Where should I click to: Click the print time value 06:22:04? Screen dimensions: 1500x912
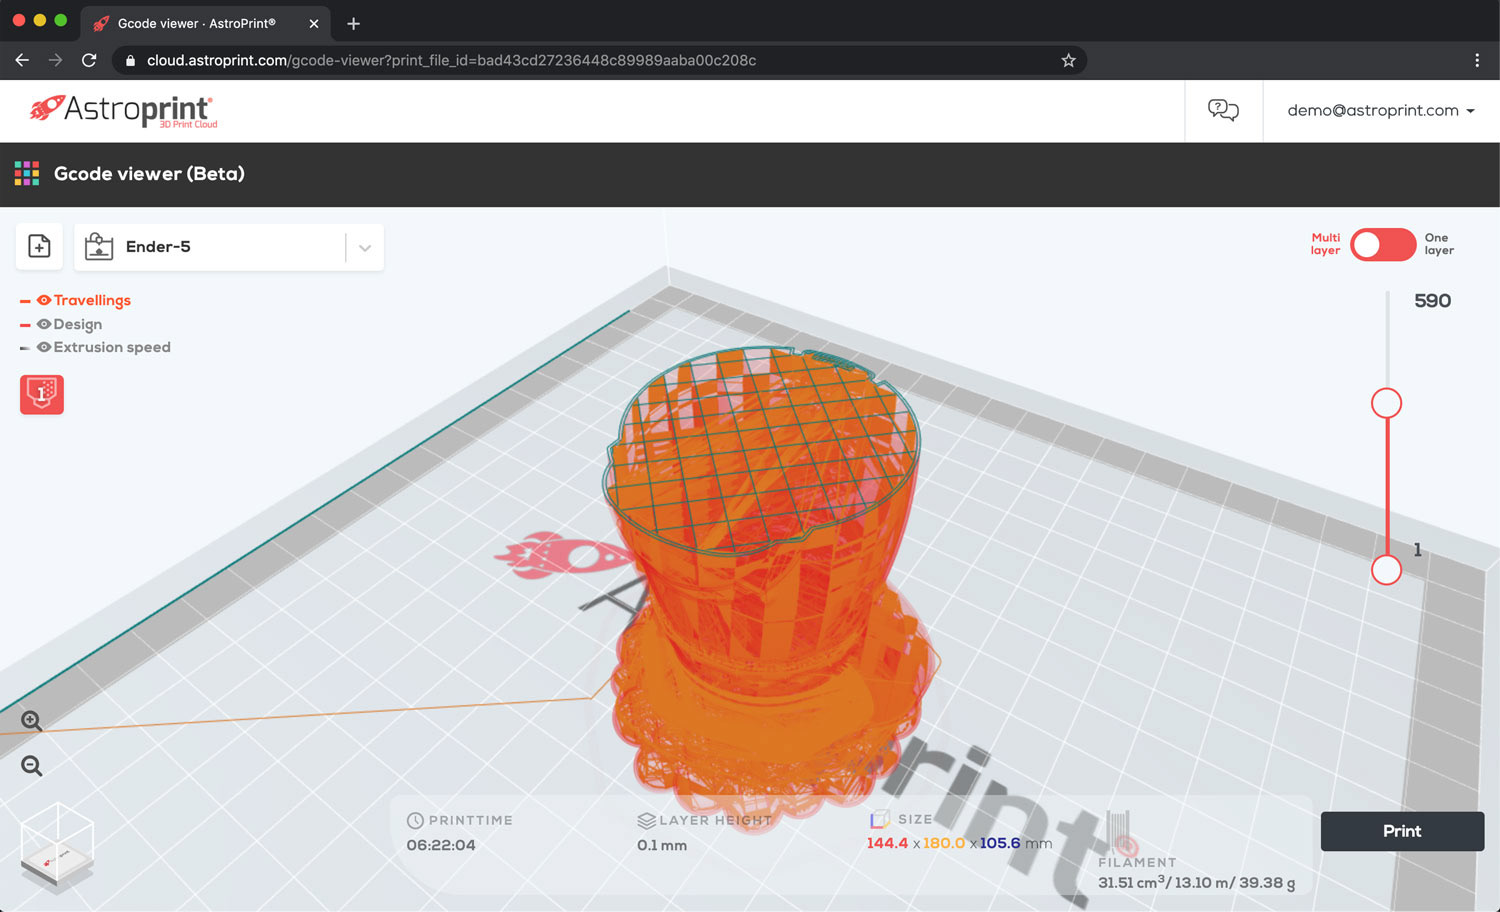[x=441, y=845]
